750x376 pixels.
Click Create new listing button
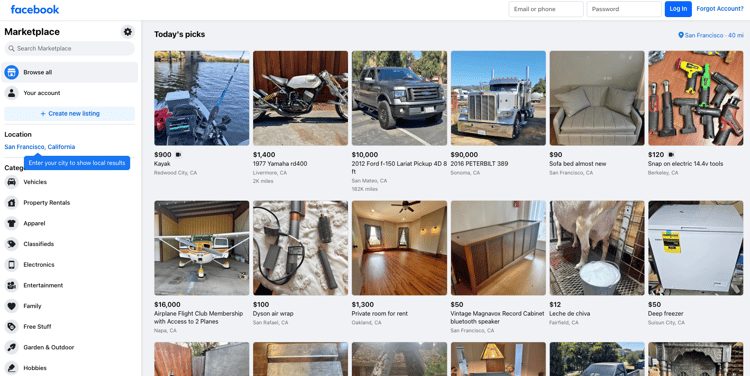pyautogui.click(x=69, y=113)
